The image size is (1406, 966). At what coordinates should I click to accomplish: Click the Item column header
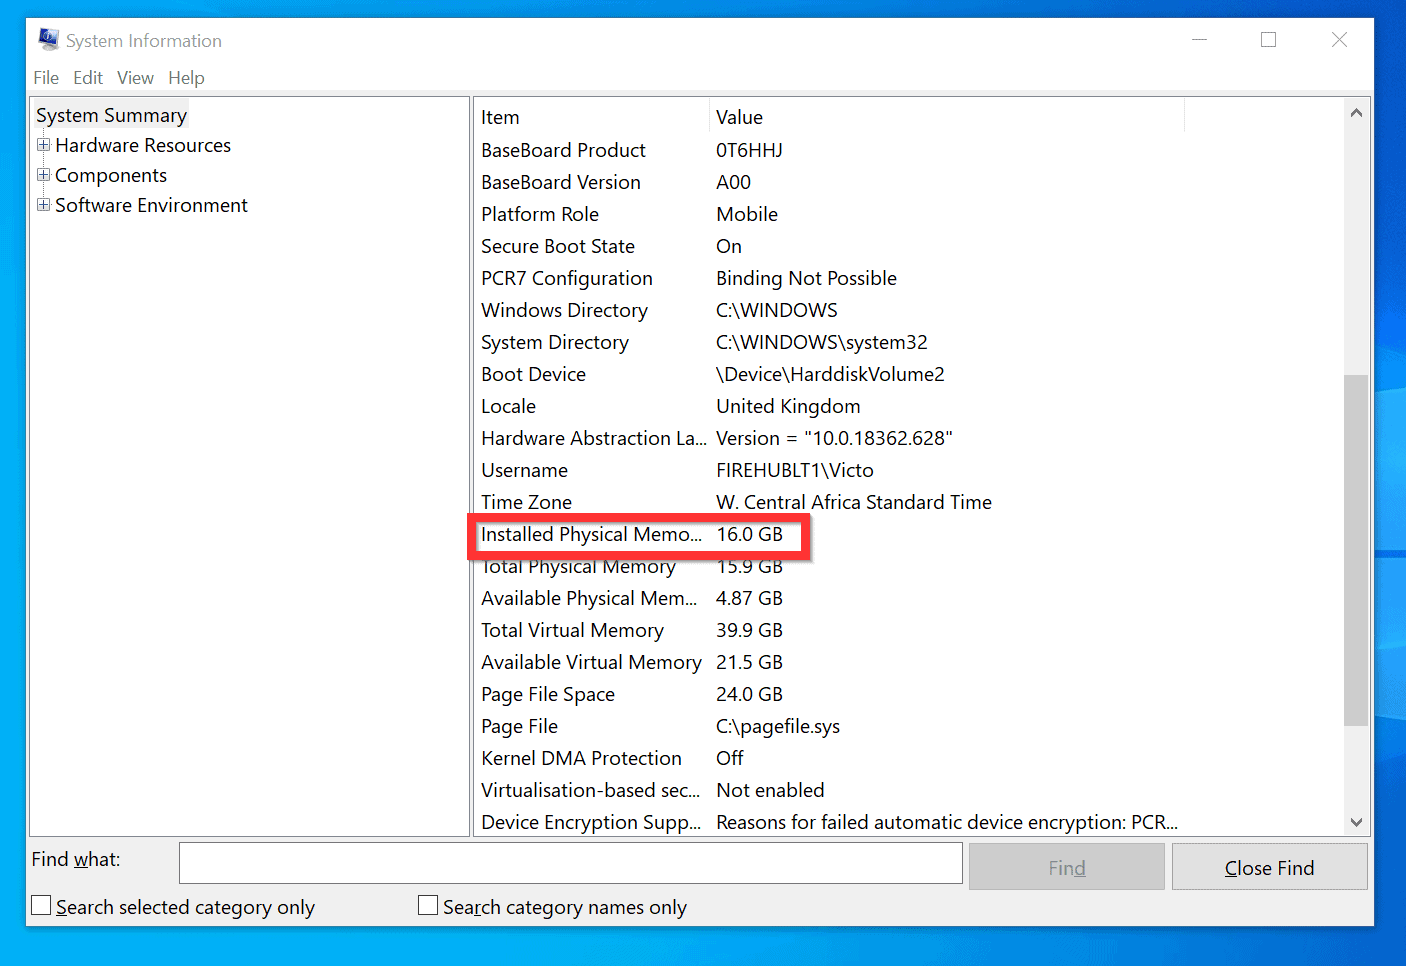[500, 116]
